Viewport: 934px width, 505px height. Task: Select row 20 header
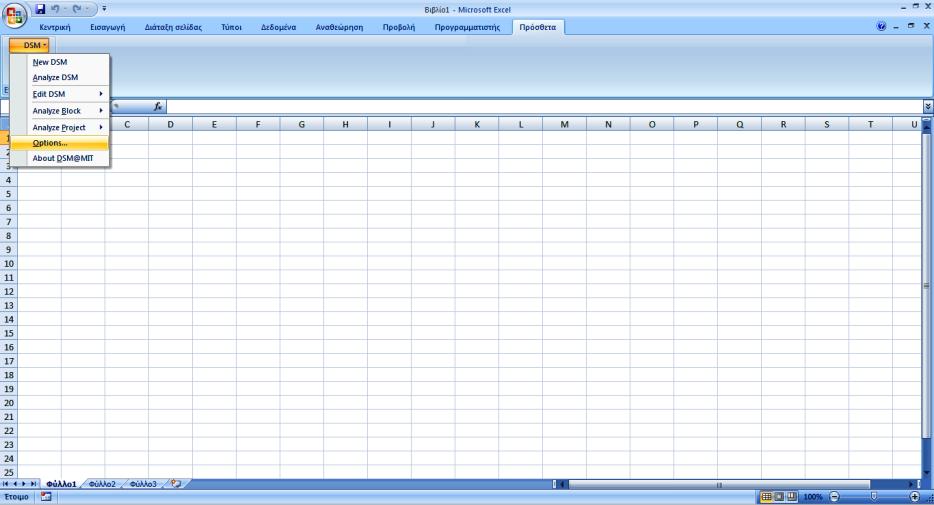coord(8,403)
